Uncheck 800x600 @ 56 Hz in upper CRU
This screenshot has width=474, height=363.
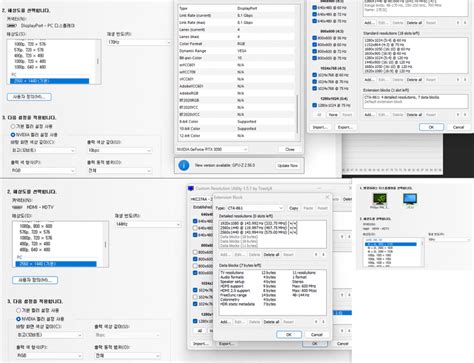(x=315, y=38)
